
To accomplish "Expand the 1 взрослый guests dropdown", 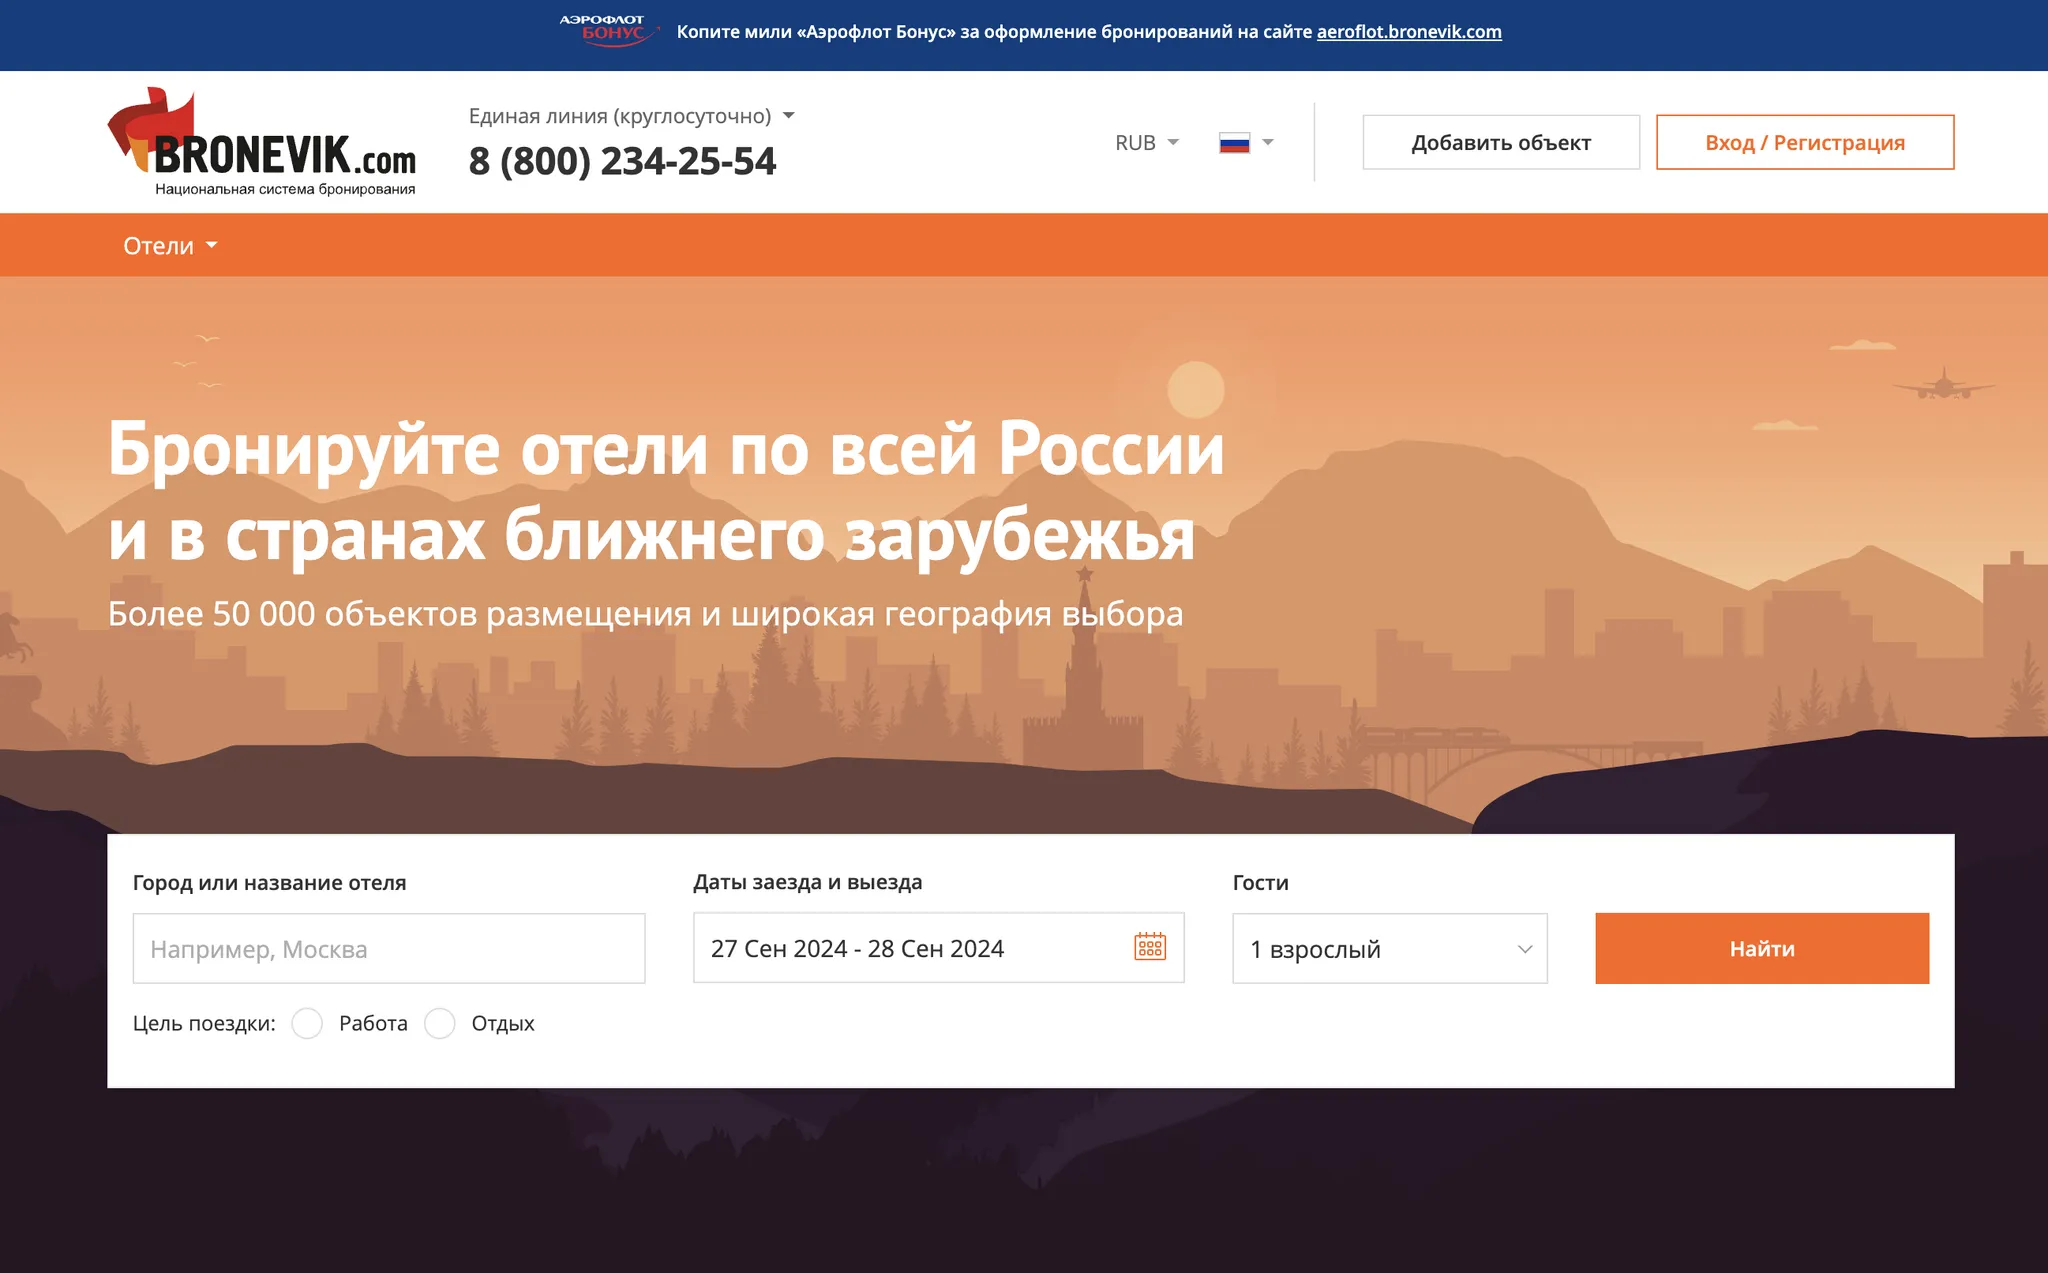I will tap(1390, 948).
